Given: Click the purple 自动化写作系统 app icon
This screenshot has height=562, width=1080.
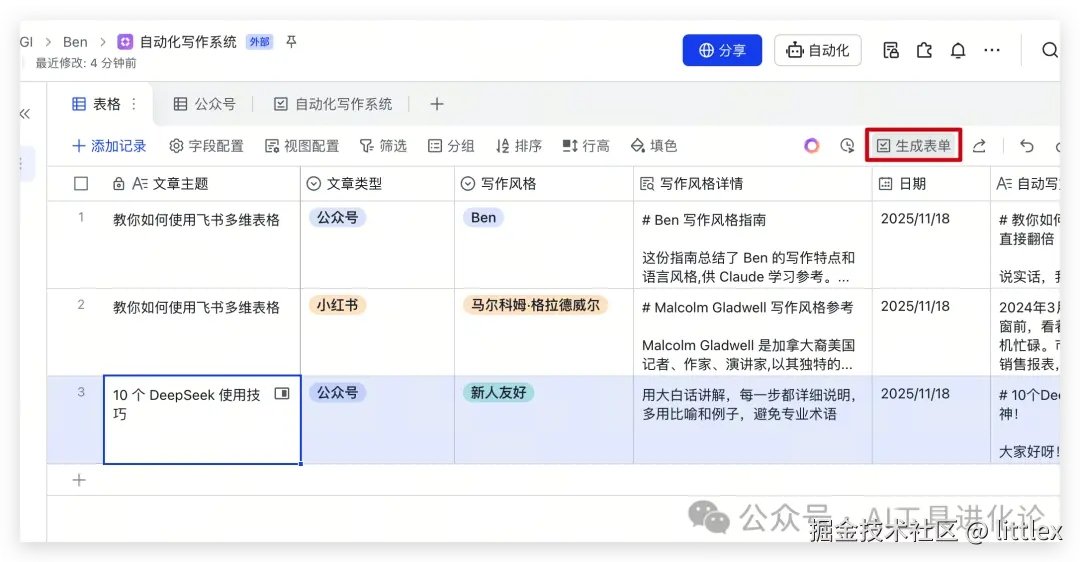Looking at the screenshot, I should click(125, 42).
